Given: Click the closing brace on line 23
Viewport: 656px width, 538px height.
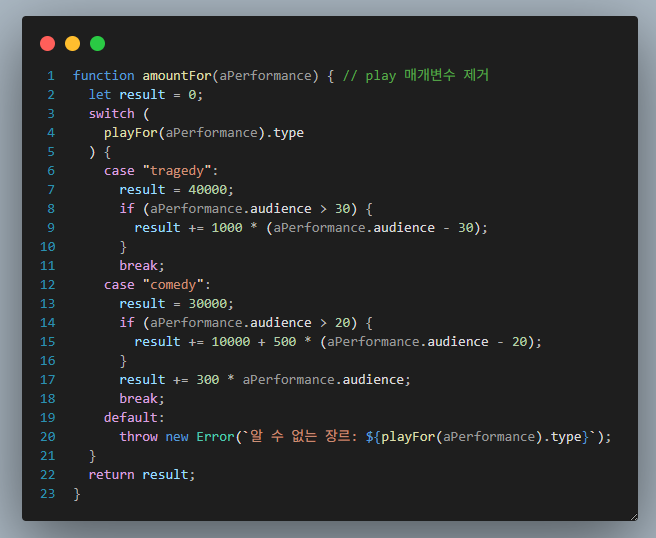Looking at the screenshot, I should 77,494.
